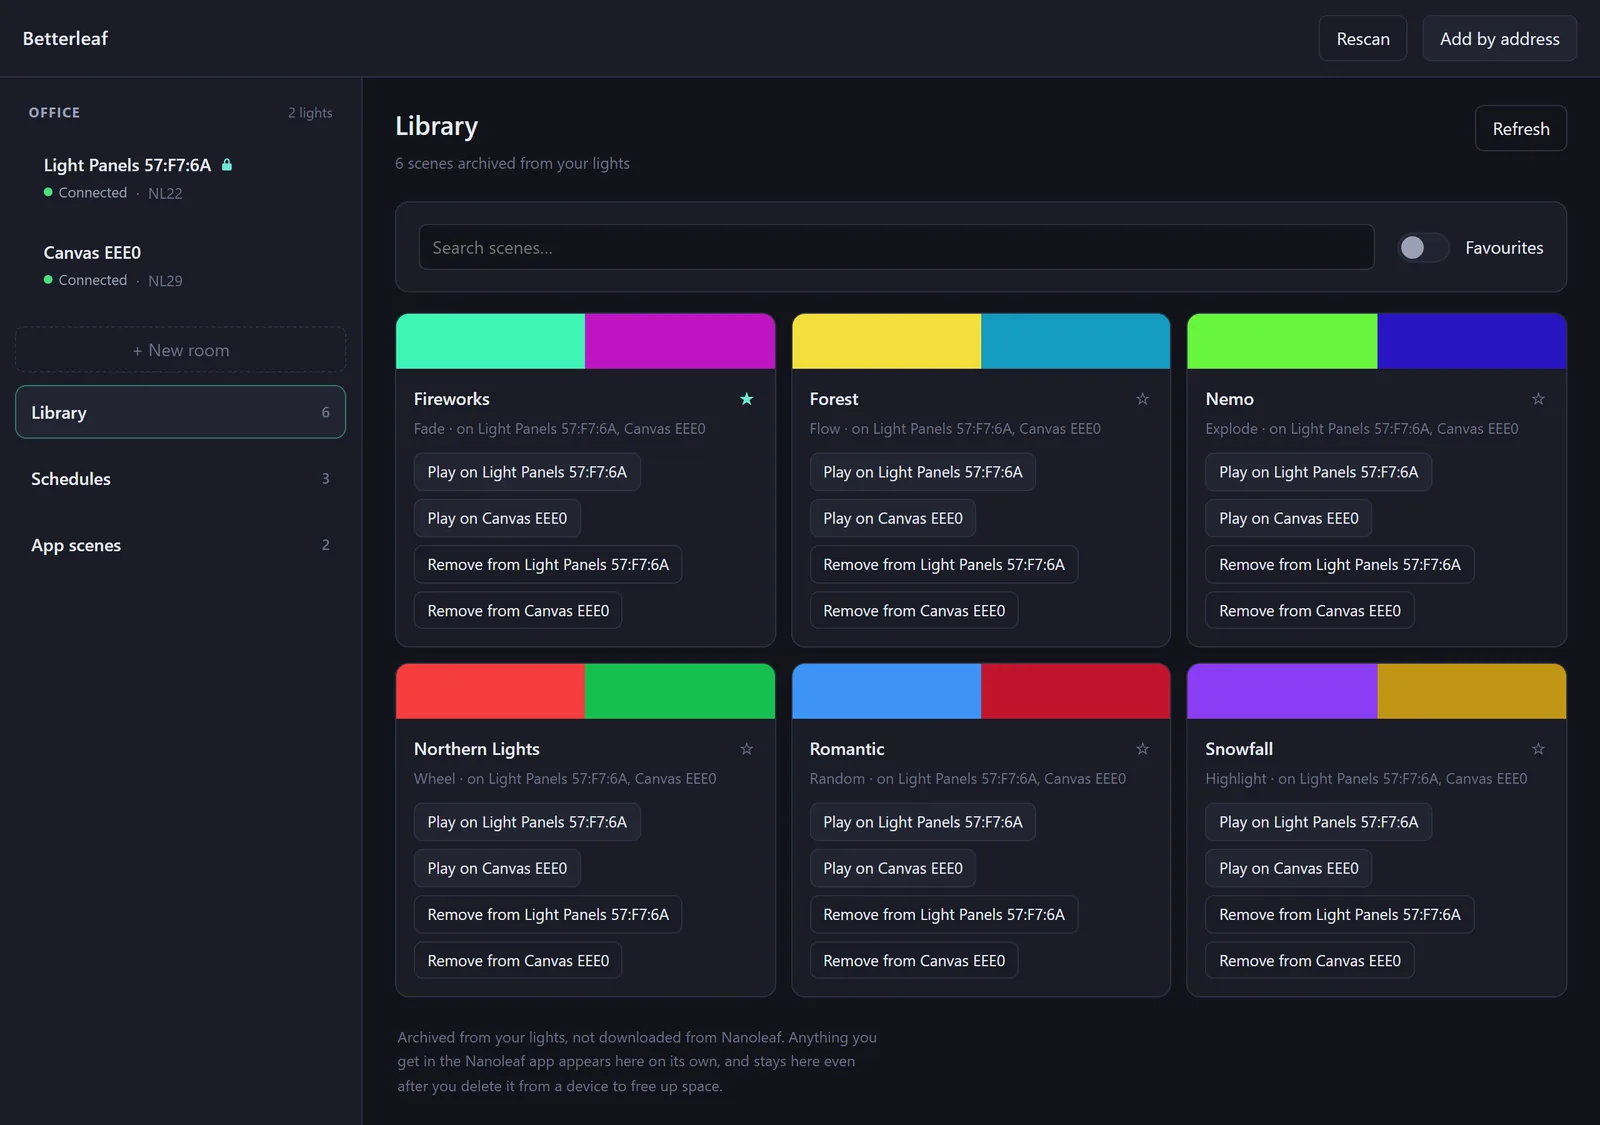
Task: Remove Northern Lights from Canvas EEE0
Action: (x=518, y=960)
